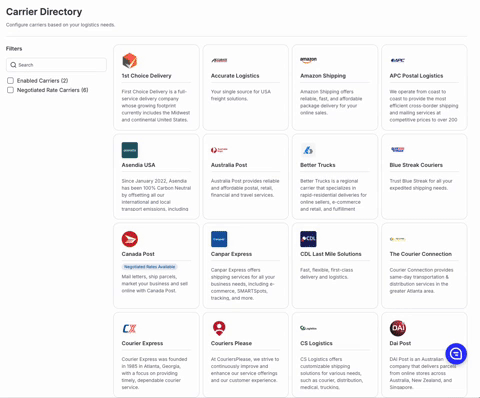This screenshot has width=480, height=398.
Task: Click the Dai Post round logo
Action: pyautogui.click(x=398, y=328)
